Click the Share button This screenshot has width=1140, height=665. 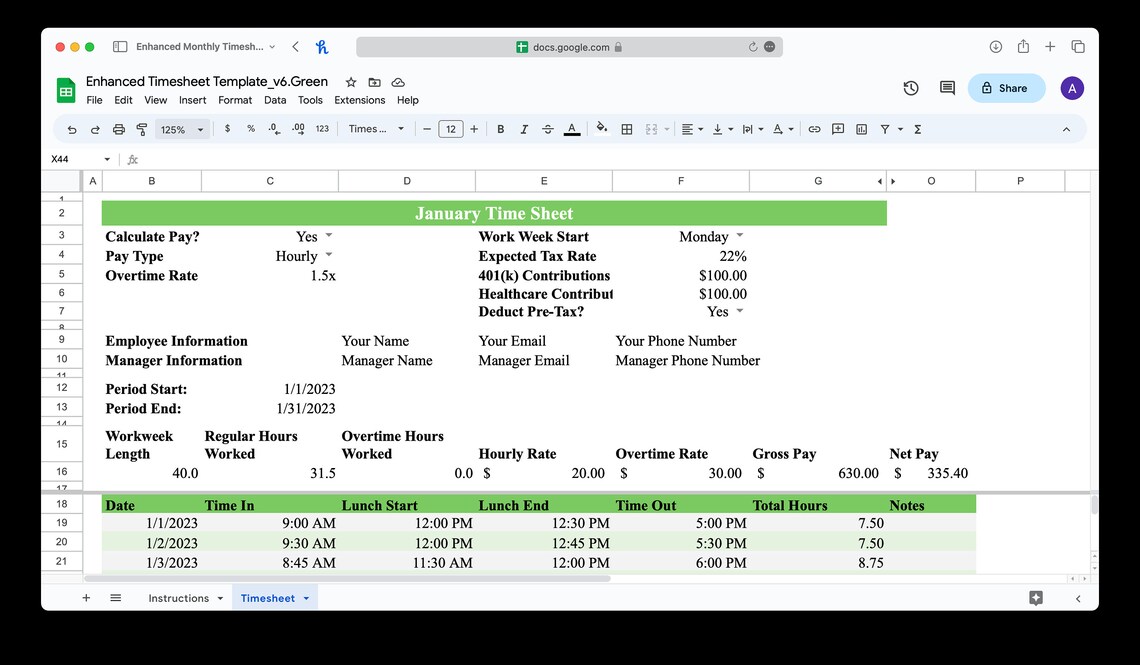tap(1006, 88)
